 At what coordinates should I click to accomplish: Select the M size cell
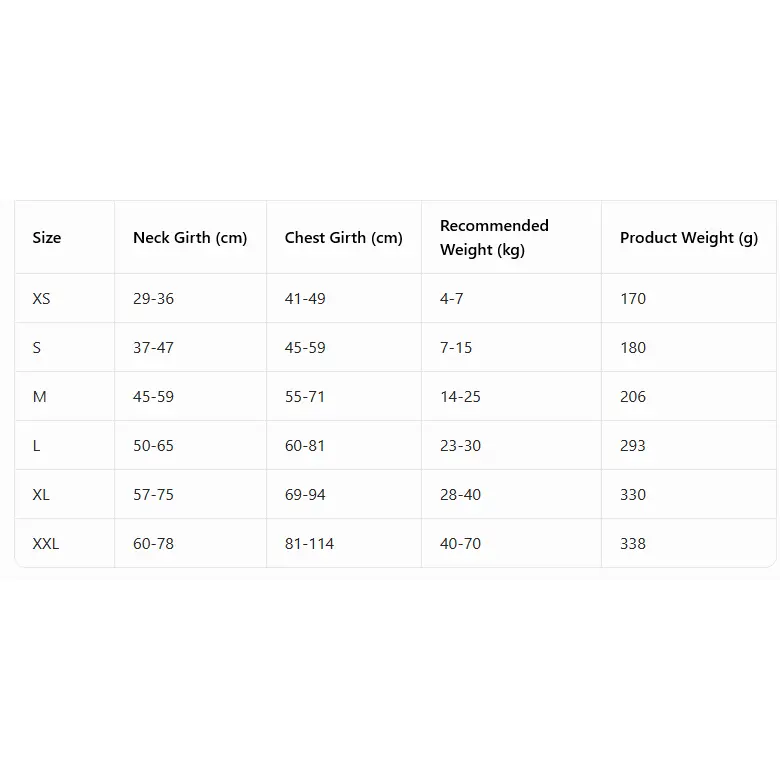pos(40,397)
